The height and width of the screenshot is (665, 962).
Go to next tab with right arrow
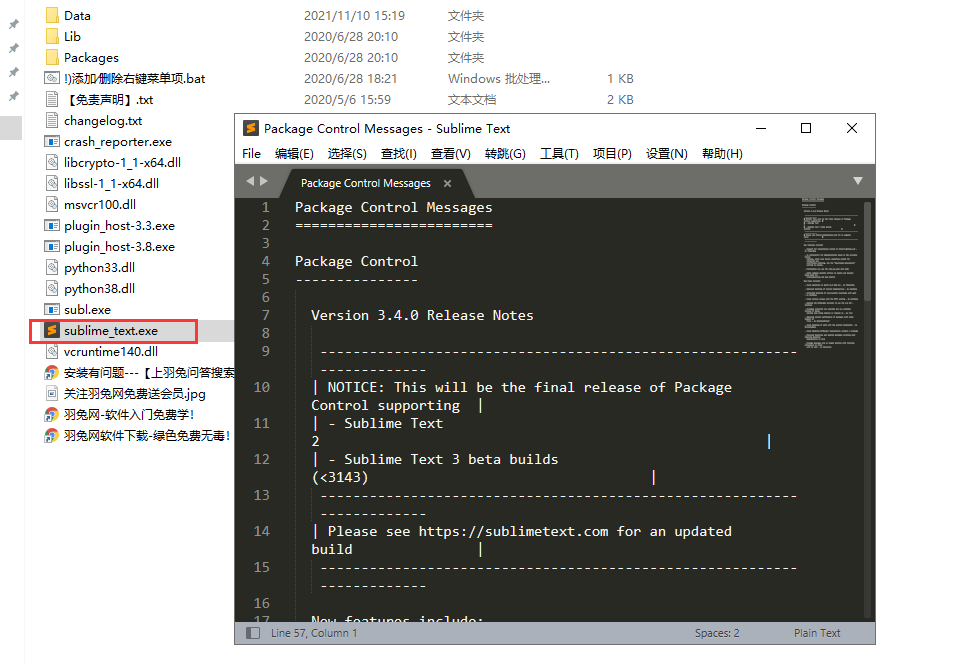tap(264, 181)
